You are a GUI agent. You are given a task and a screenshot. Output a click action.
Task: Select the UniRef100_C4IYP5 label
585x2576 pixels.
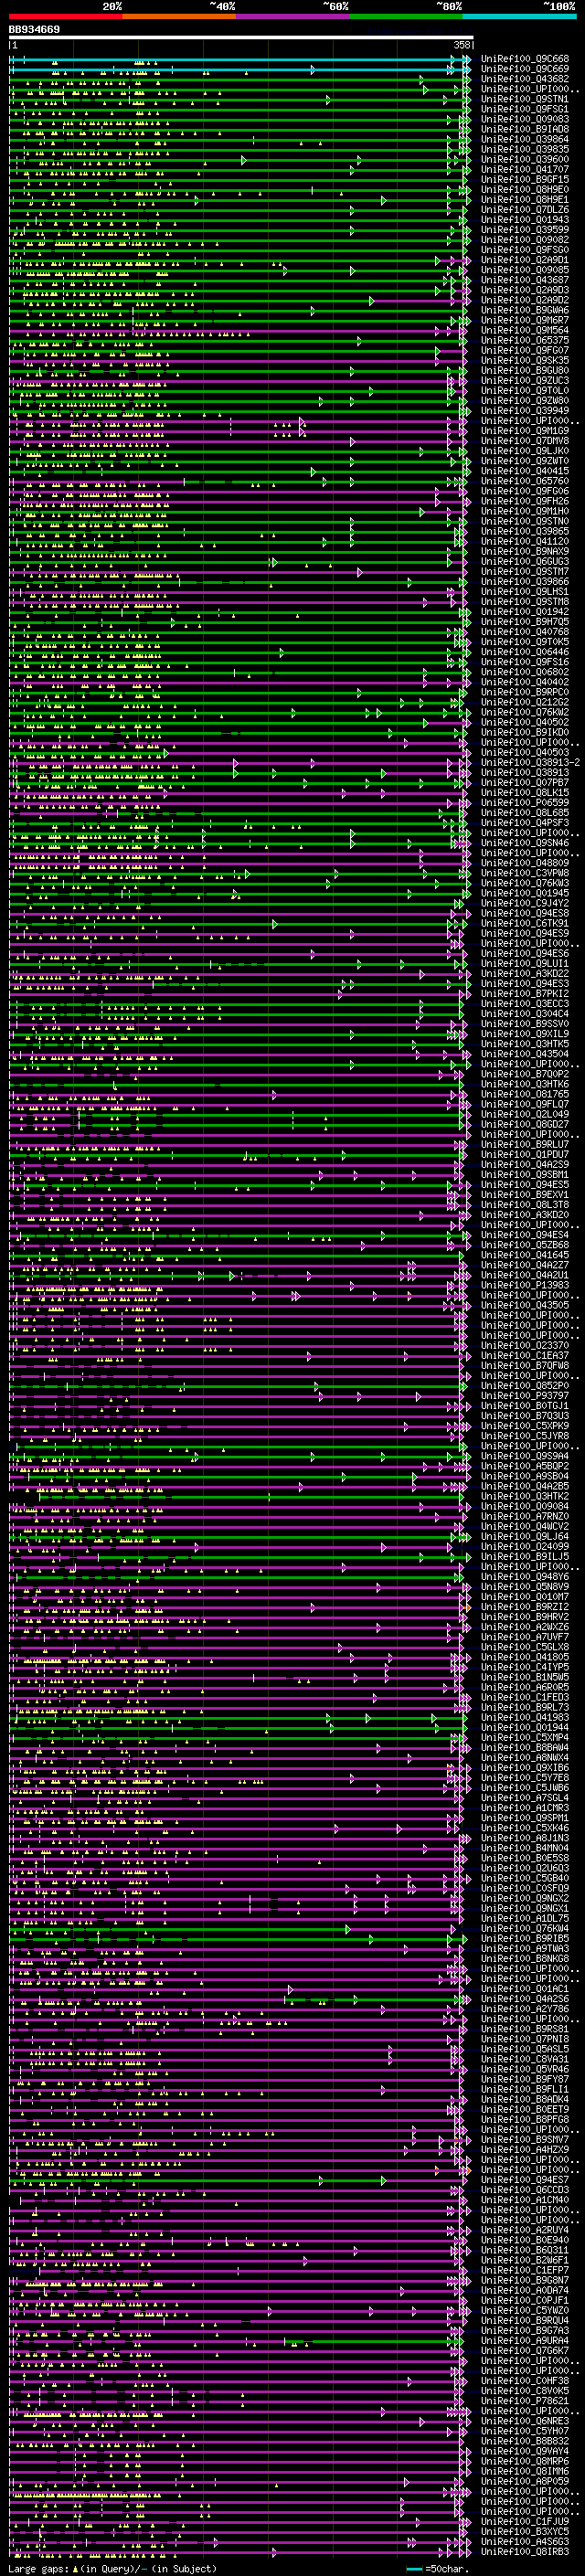point(524,1667)
